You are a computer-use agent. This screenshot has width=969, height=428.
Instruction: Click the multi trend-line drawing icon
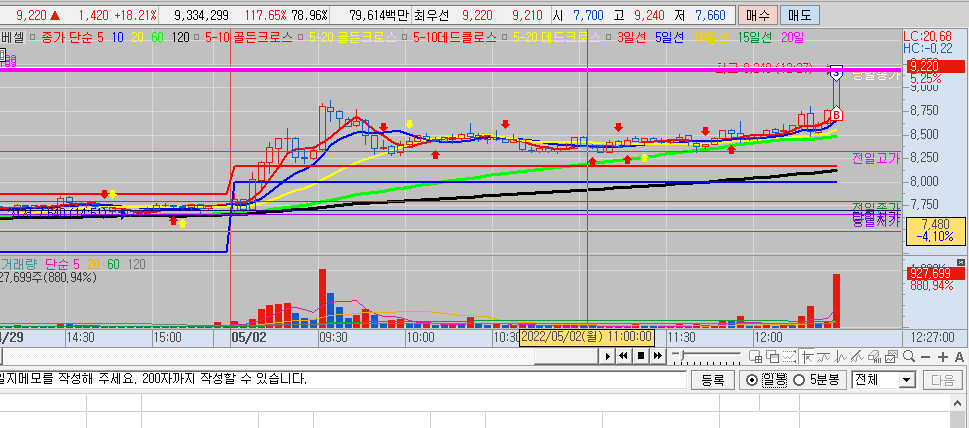857,356
